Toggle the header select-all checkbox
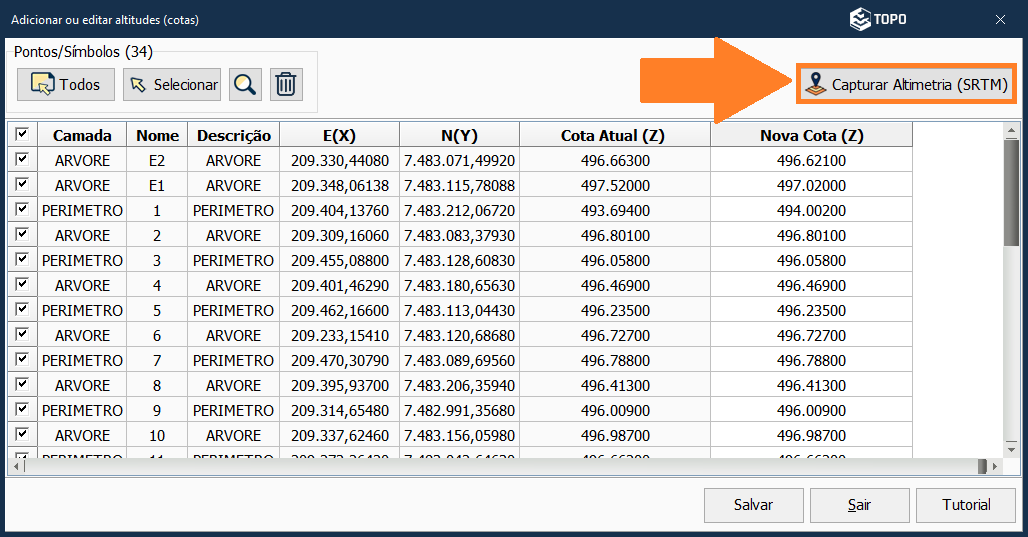 (x=21, y=135)
